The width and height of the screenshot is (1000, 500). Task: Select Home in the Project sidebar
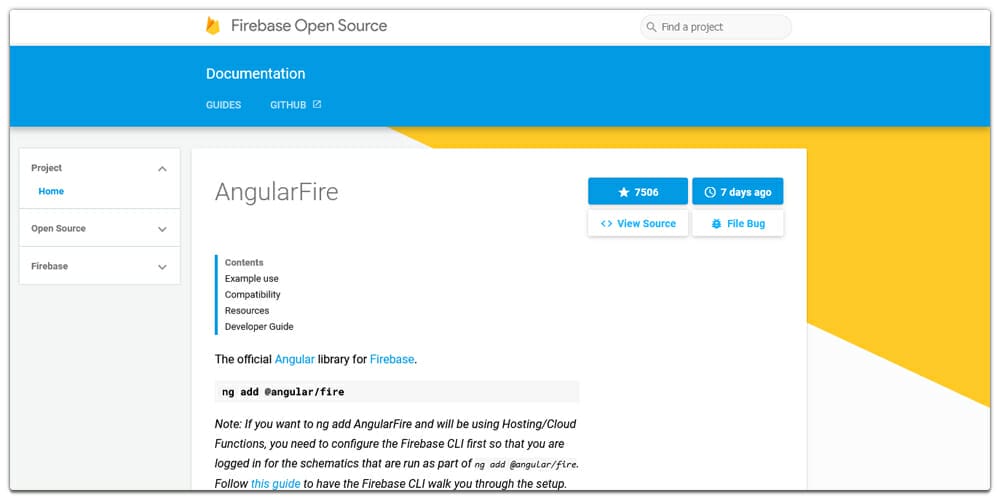click(x=51, y=191)
